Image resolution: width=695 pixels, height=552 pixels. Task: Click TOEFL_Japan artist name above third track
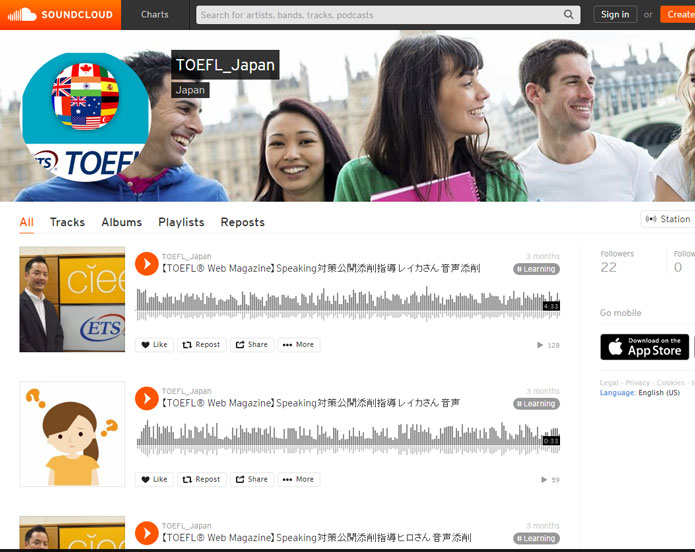187,526
